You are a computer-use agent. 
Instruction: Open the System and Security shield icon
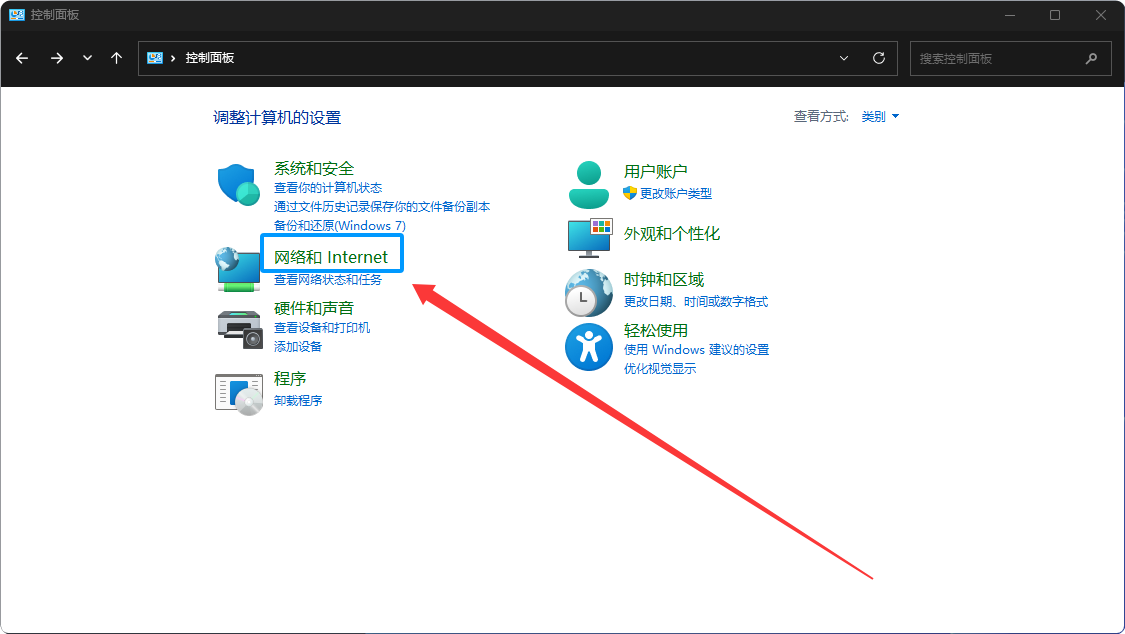click(x=238, y=184)
